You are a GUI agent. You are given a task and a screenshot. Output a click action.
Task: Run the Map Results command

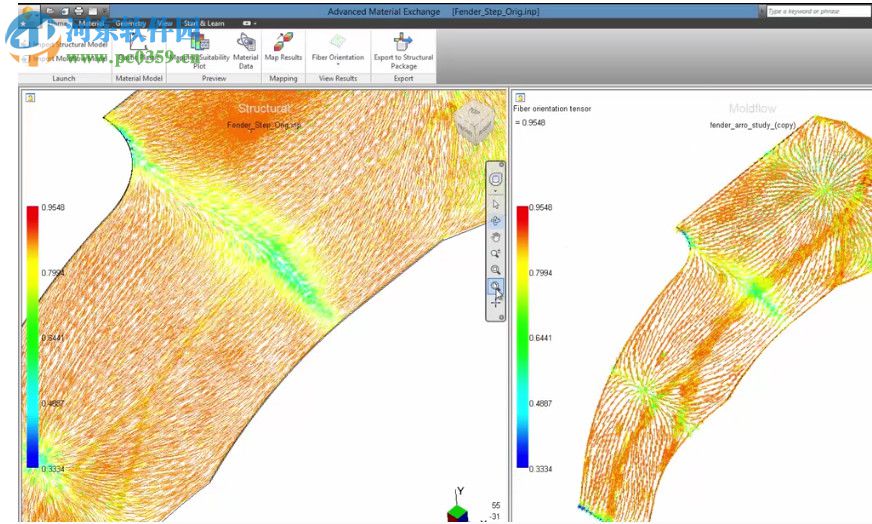pos(283,47)
